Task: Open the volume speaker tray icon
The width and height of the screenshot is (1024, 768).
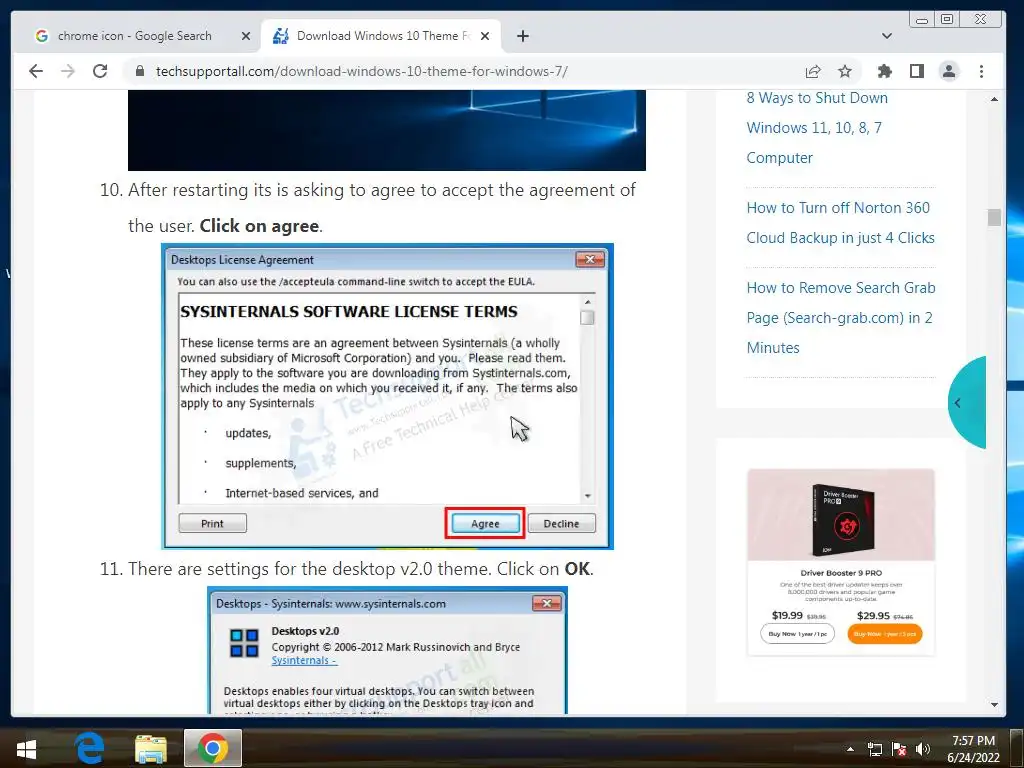Action: coord(923,749)
